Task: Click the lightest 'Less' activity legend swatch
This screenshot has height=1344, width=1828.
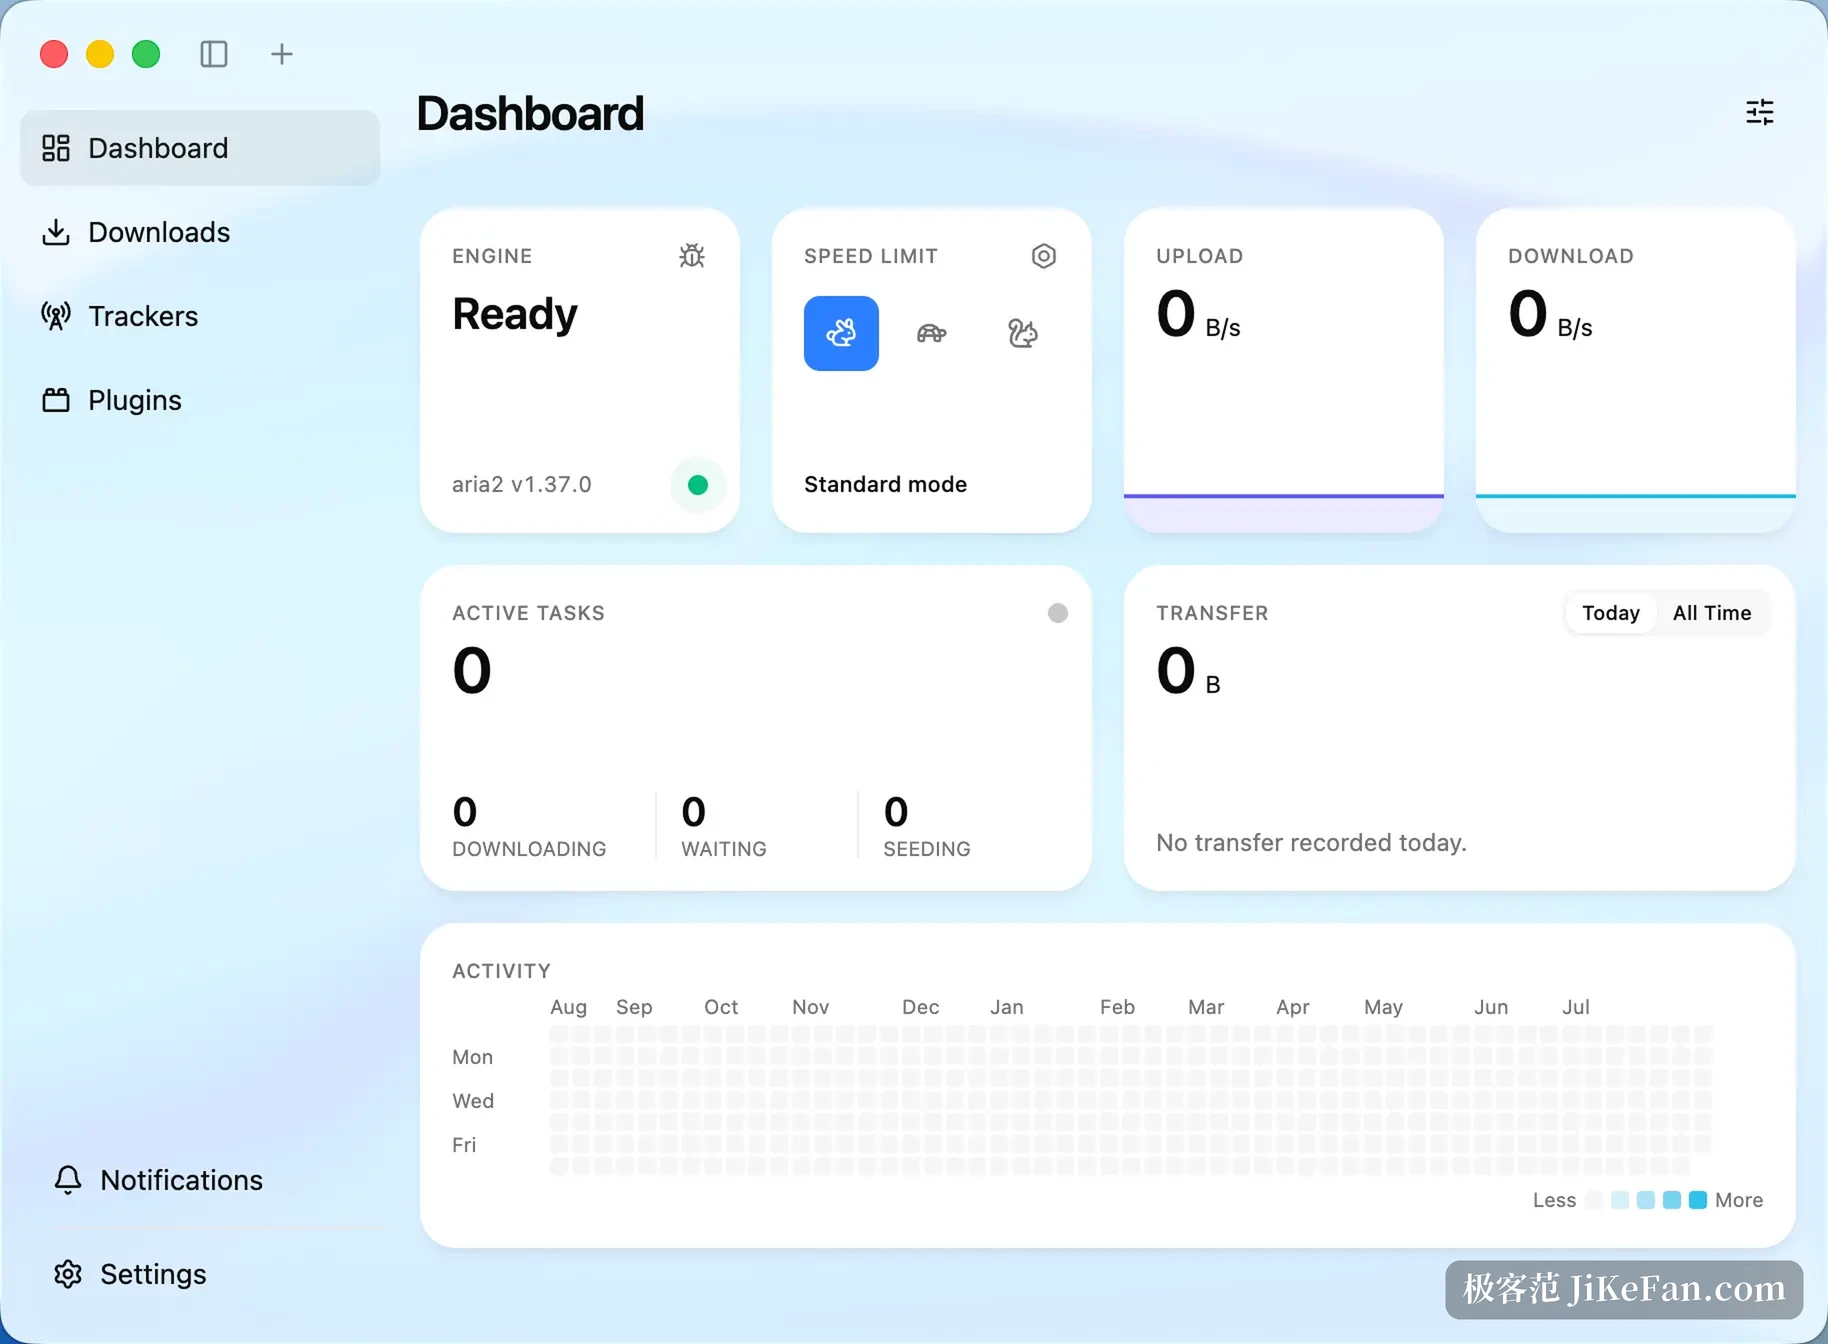Action: [x=1594, y=1200]
